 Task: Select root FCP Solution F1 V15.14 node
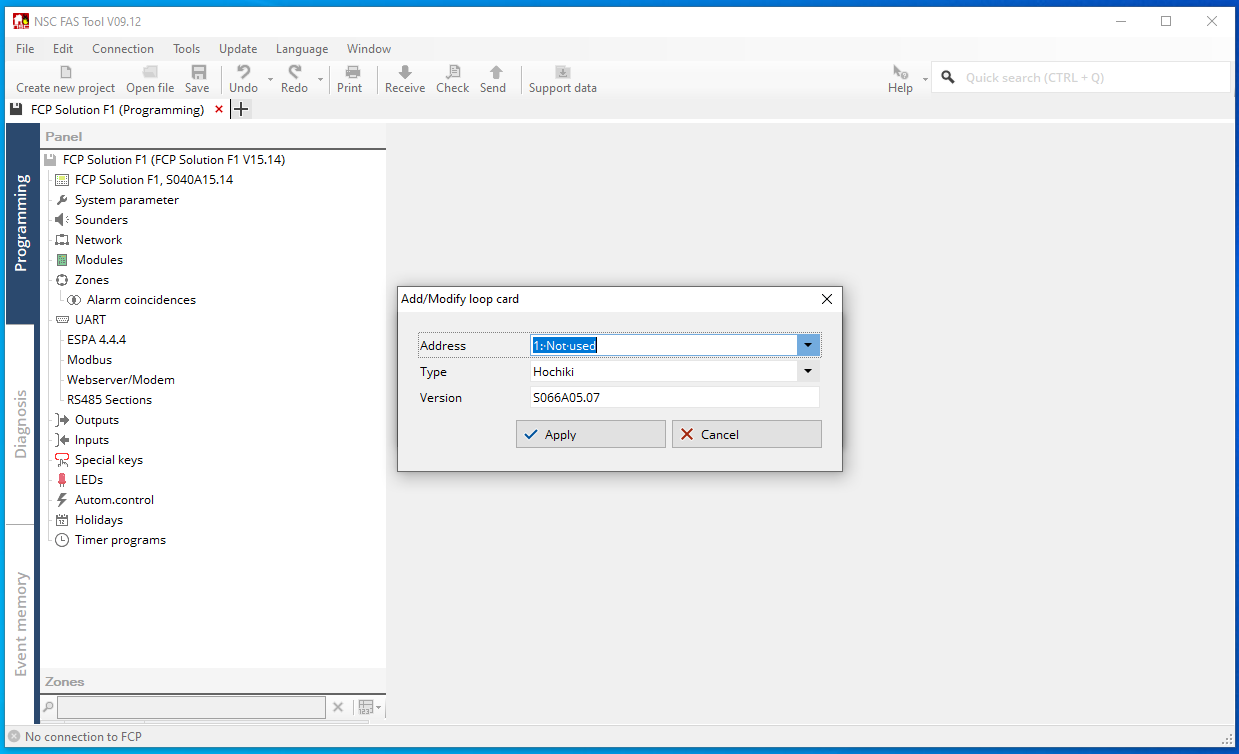[x=174, y=159]
